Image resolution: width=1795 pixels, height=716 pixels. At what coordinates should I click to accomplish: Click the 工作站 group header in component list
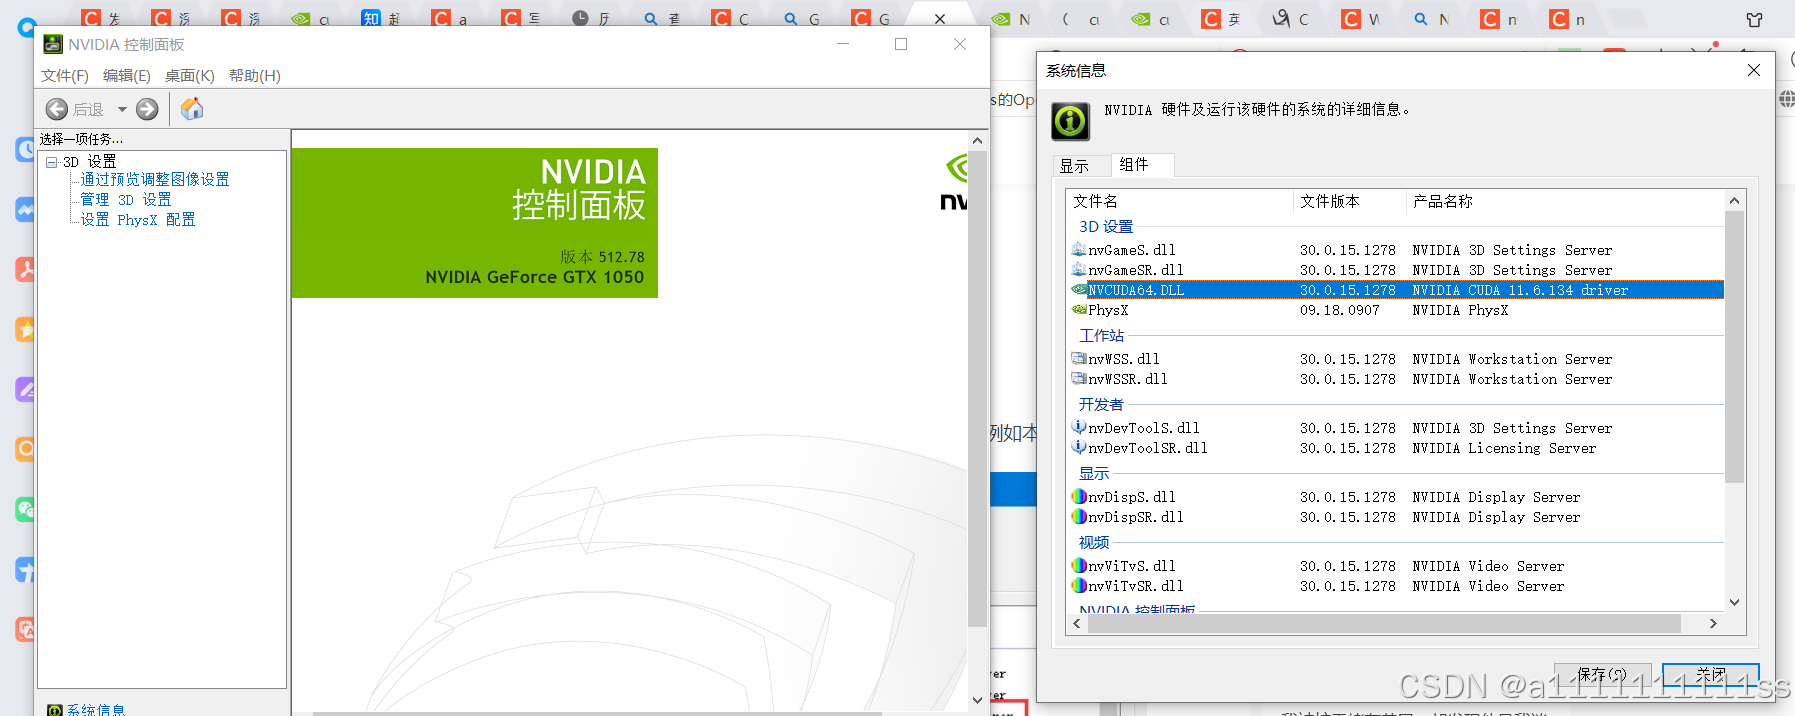pyautogui.click(x=1101, y=336)
